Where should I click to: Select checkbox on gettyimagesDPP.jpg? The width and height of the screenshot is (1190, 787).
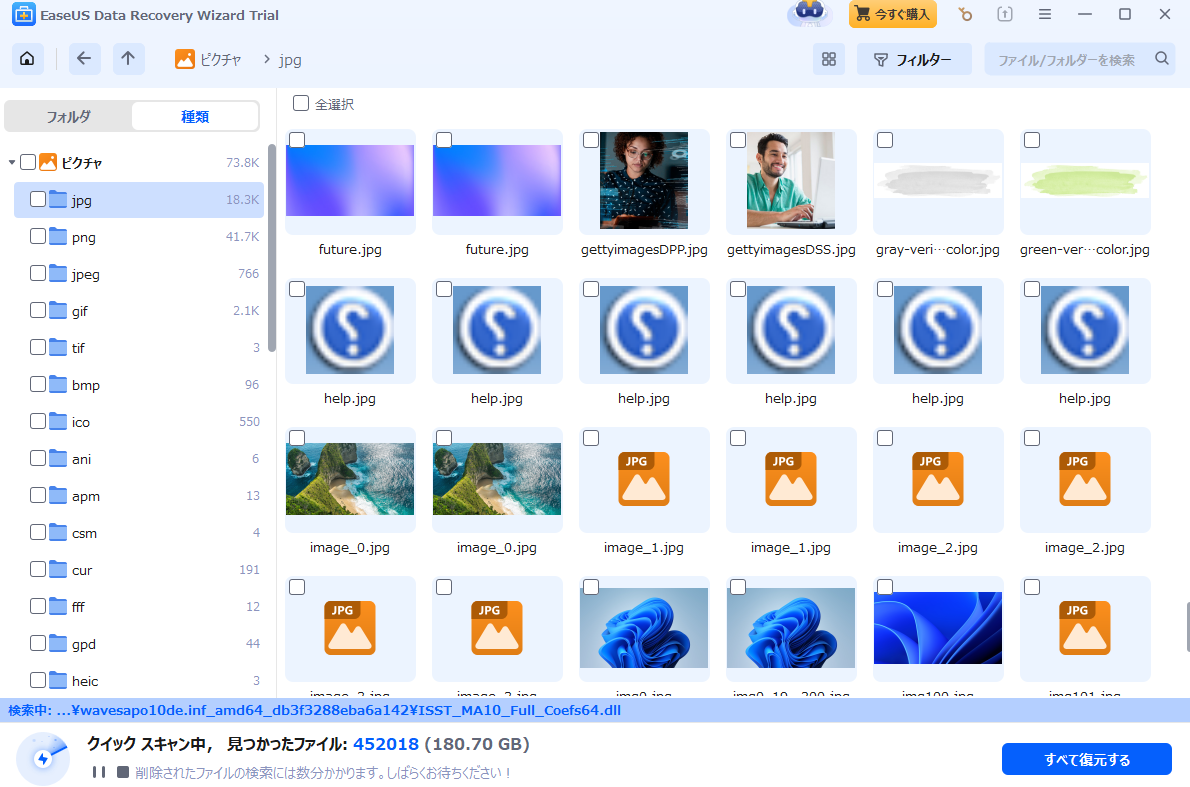click(591, 140)
